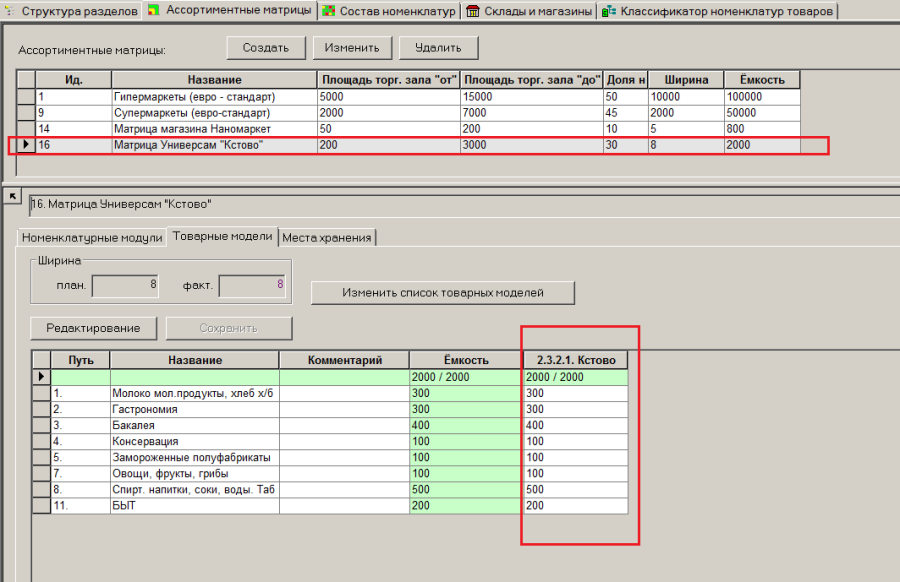Click the 50000 capacity cell
The image size is (900, 582).
(x=762, y=112)
